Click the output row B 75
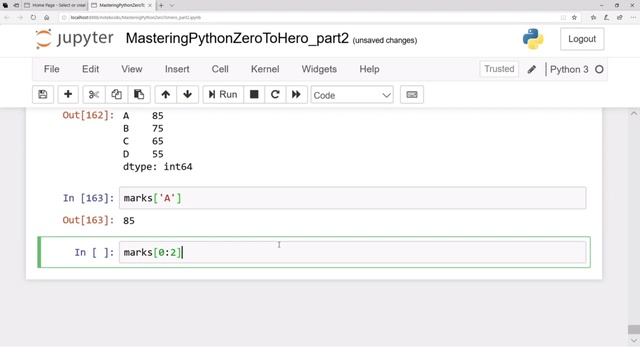This screenshot has width=640, height=360. (143, 129)
